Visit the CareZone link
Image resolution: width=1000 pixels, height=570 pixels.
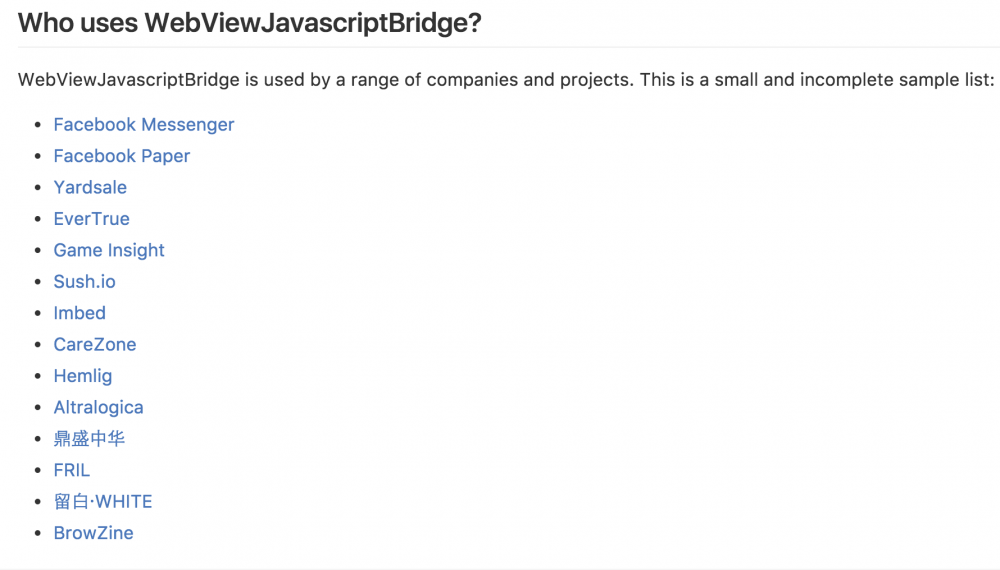[x=94, y=344]
